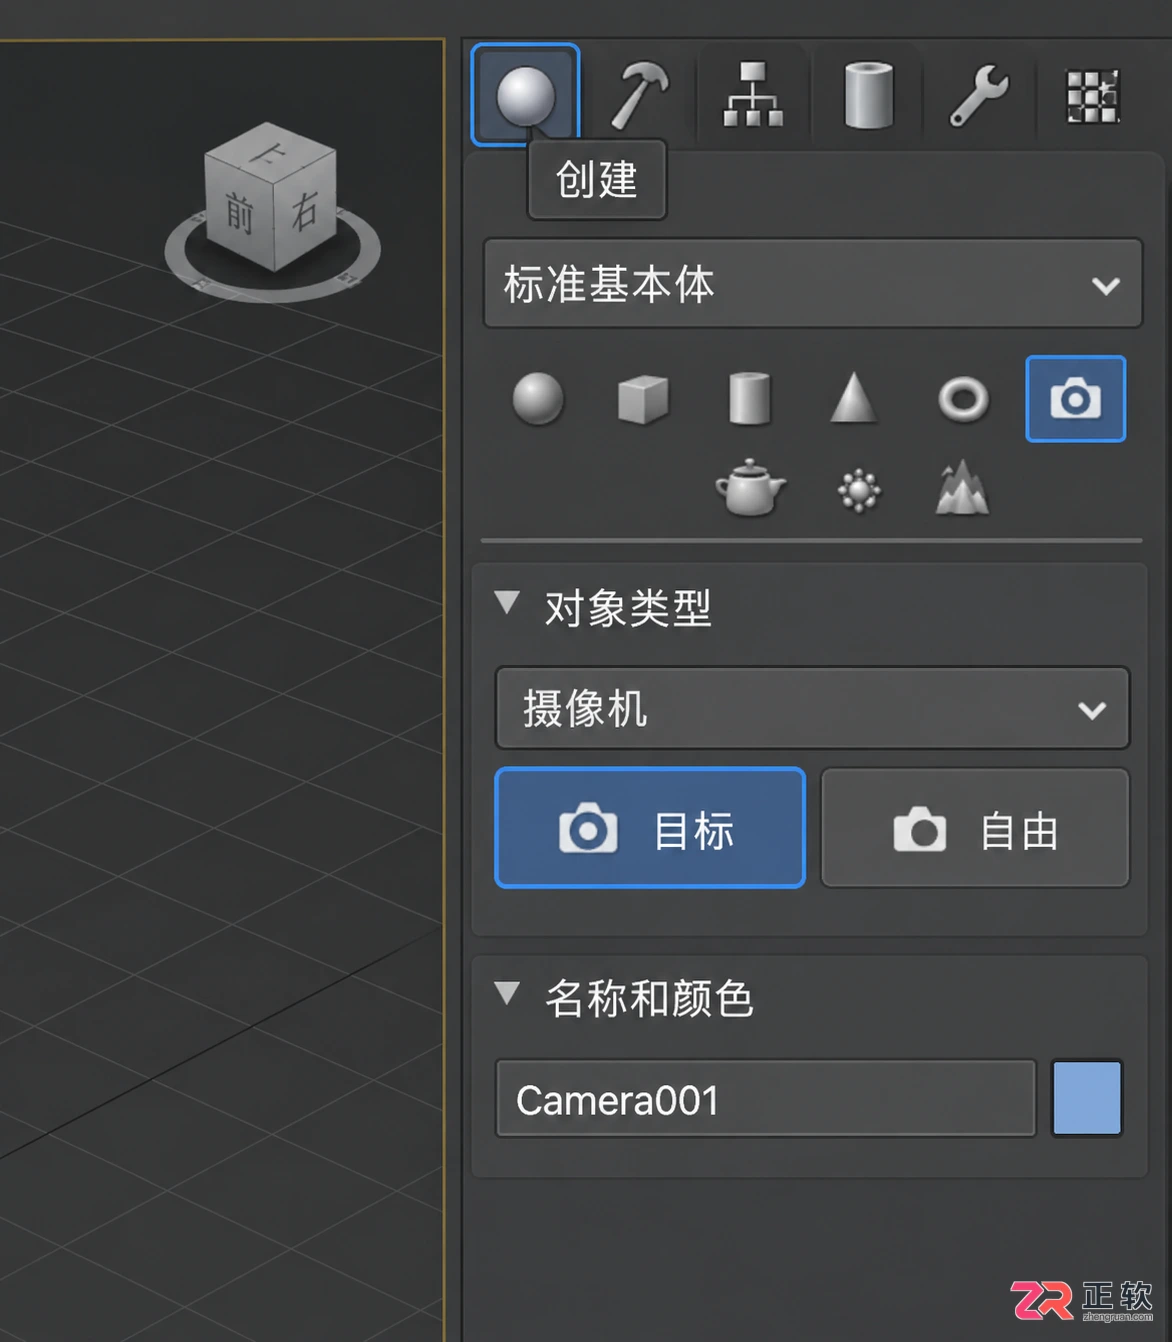Screen dimensions: 1172x1342
Task: Select the Cameras category icon
Action: coord(1075,399)
